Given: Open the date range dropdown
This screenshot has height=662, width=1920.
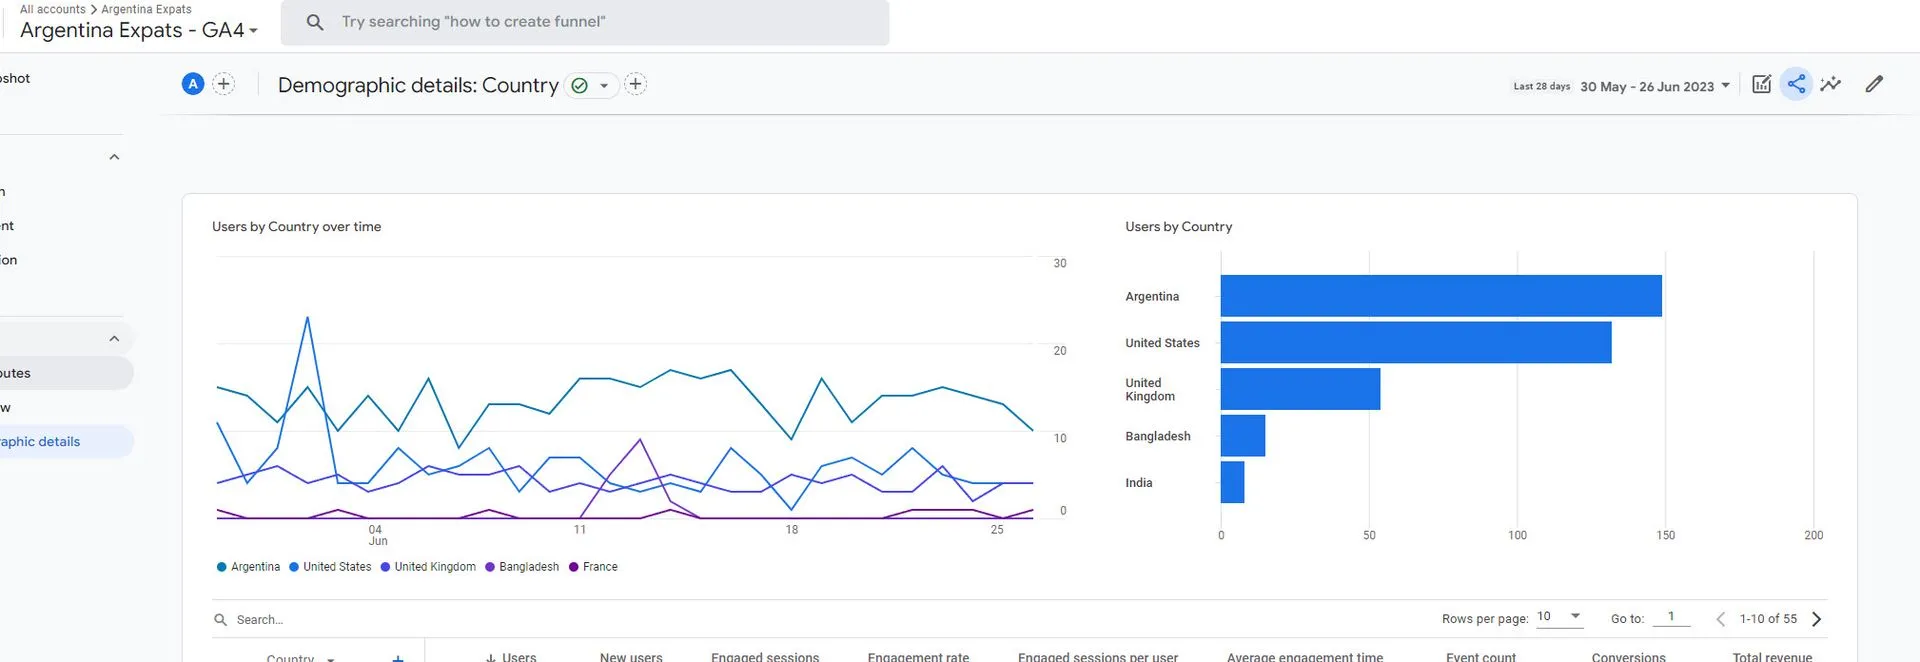Looking at the screenshot, I should tap(1654, 87).
